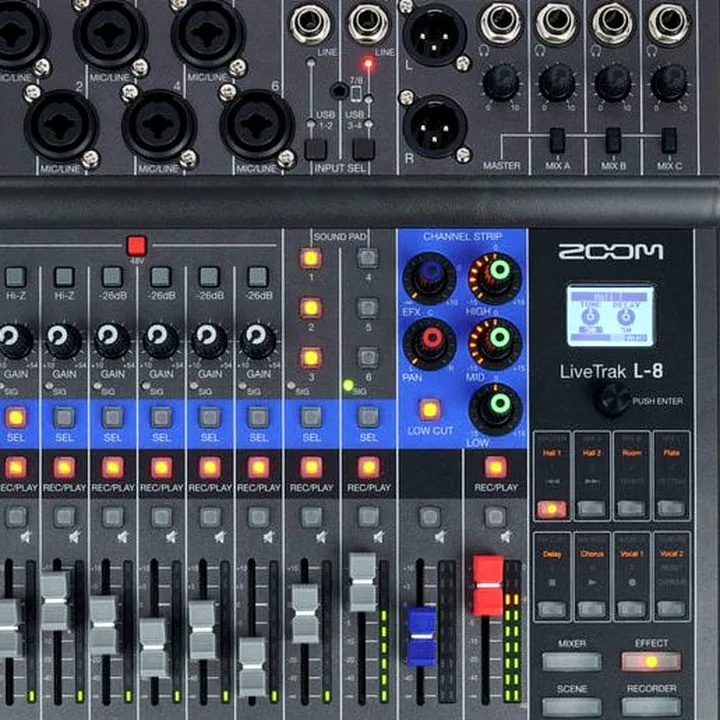Viewport: 720px width, 720px height.
Task: Mute channel 2 using its mute button
Action: [64, 517]
